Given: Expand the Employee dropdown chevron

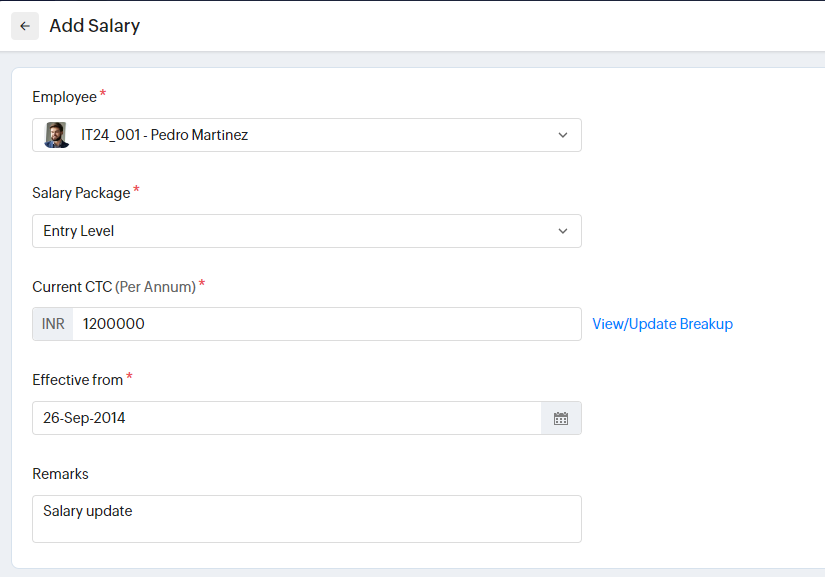Looking at the screenshot, I should [562, 135].
